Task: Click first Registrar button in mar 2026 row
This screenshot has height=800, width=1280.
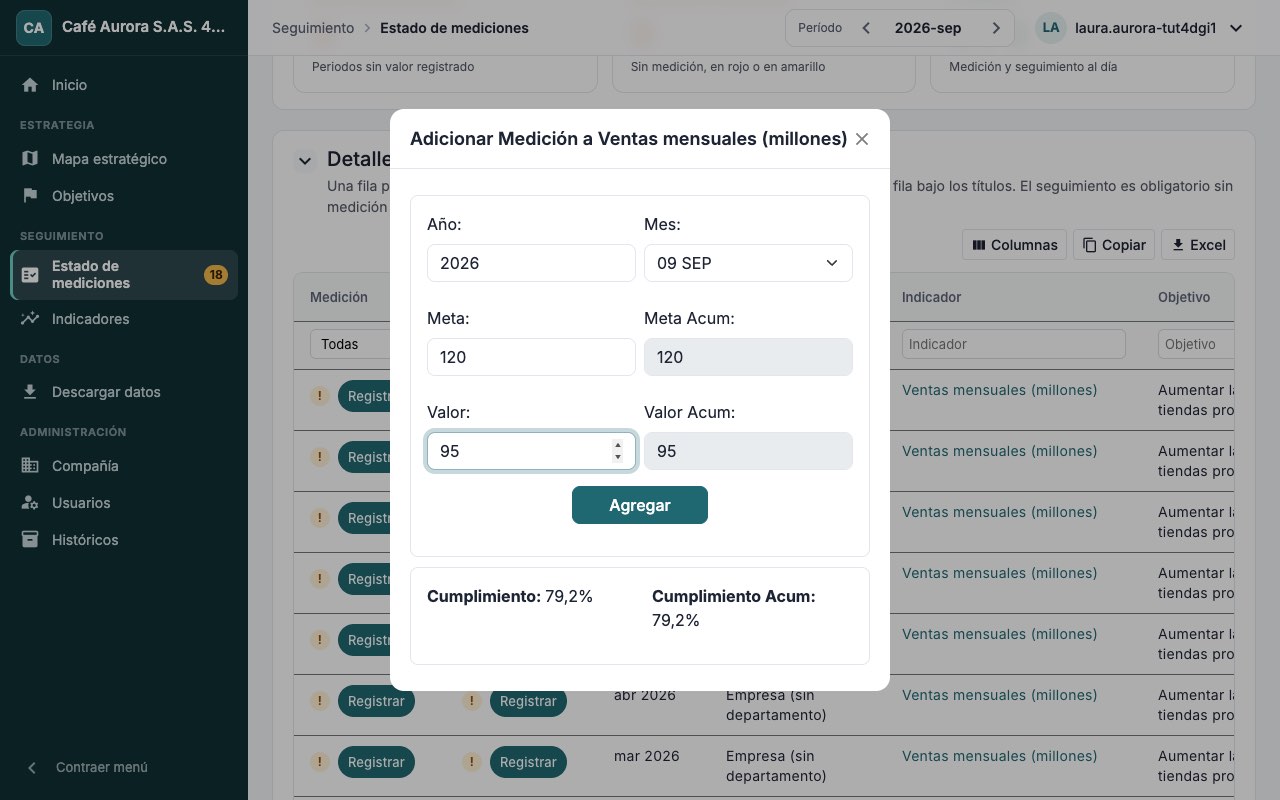Action: click(x=376, y=762)
